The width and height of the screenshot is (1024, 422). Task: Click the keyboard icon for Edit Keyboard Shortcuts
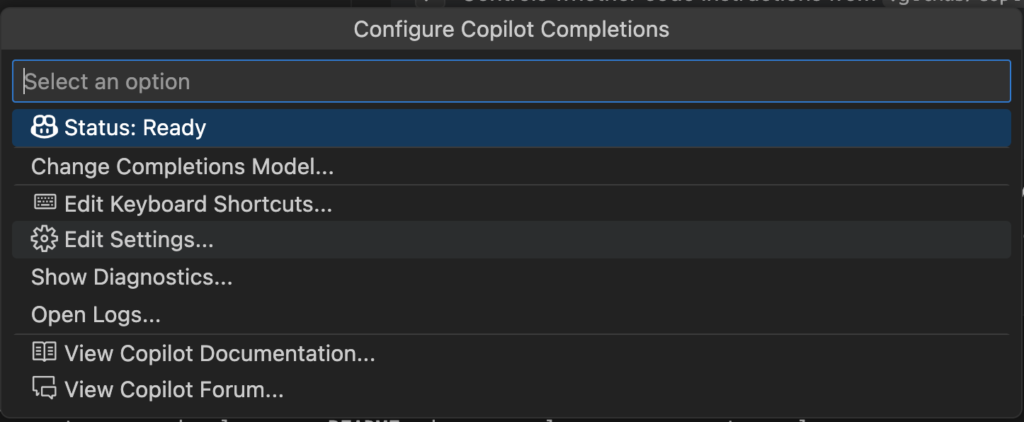pos(44,203)
